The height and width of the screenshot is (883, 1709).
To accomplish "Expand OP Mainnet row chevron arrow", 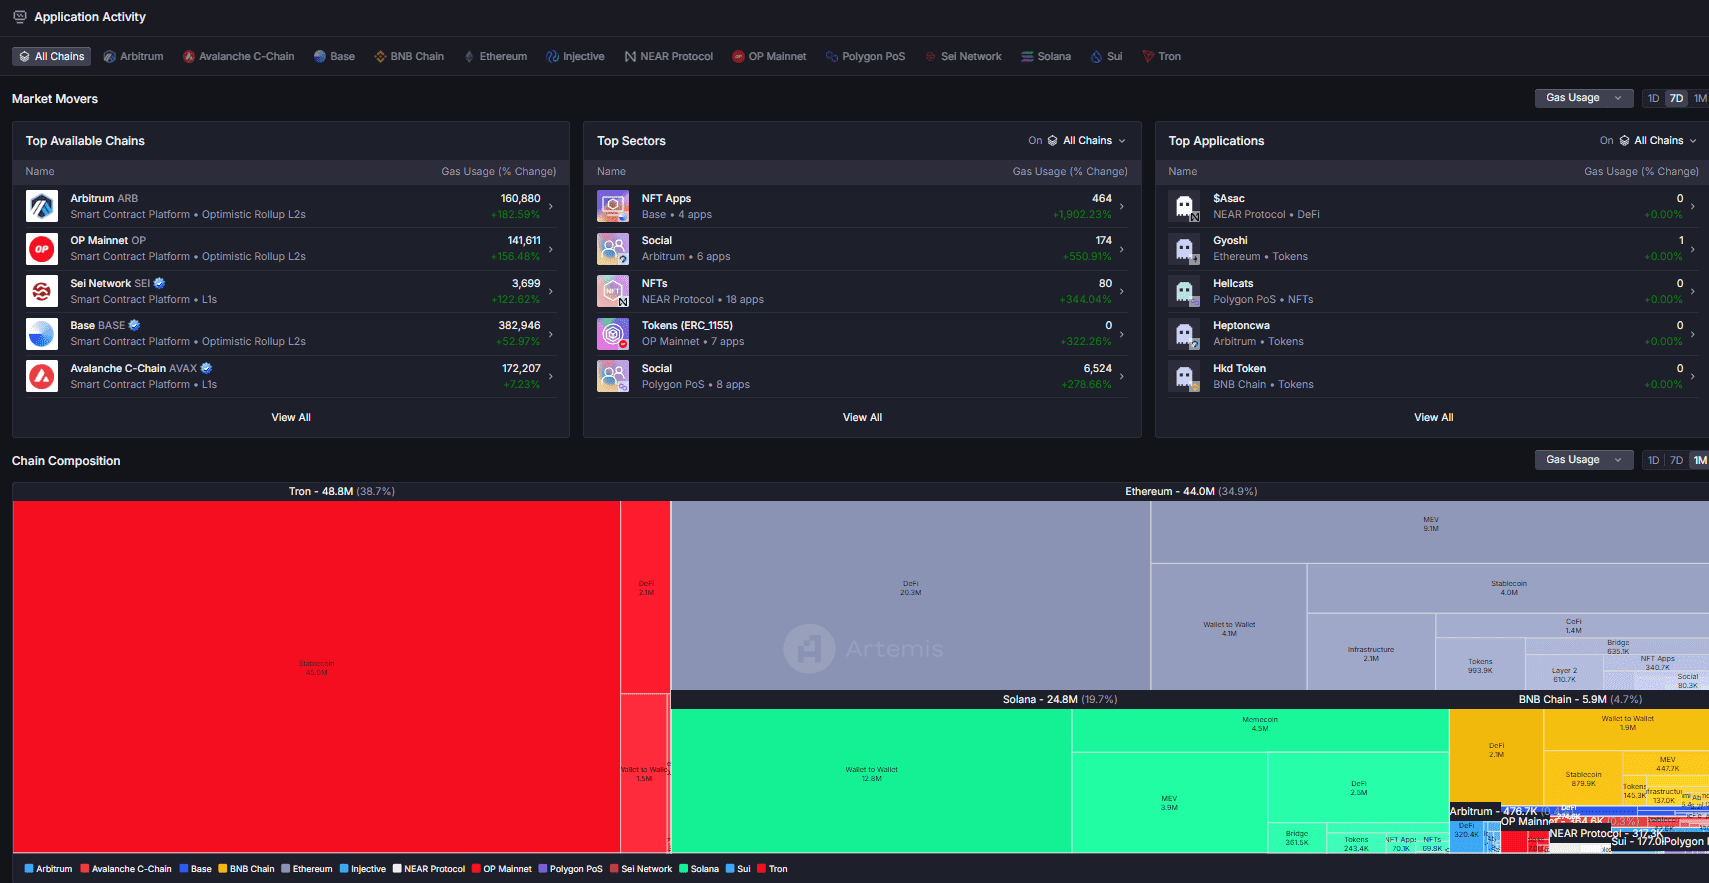I will tap(551, 248).
